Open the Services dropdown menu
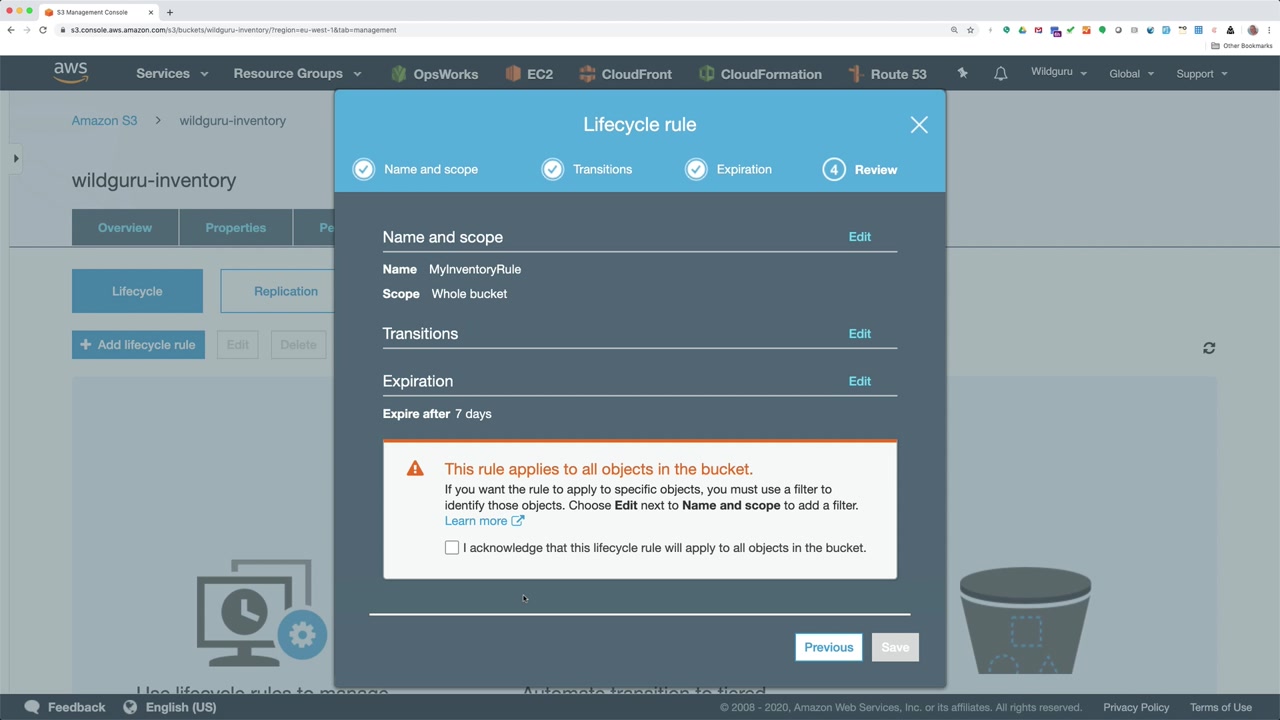 tap(172, 74)
